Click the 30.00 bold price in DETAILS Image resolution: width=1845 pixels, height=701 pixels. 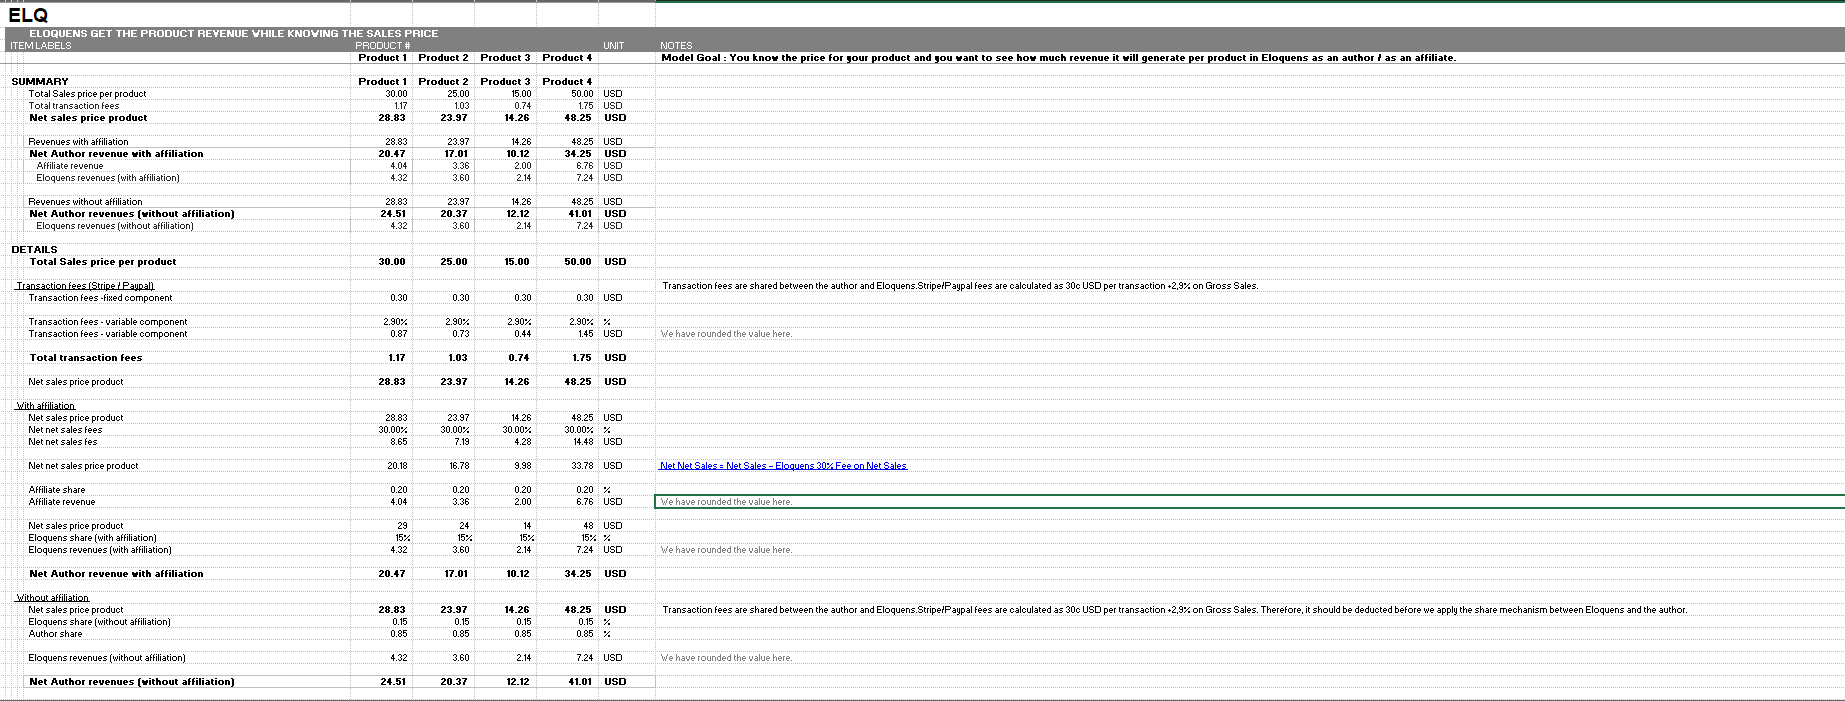[x=392, y=262]
